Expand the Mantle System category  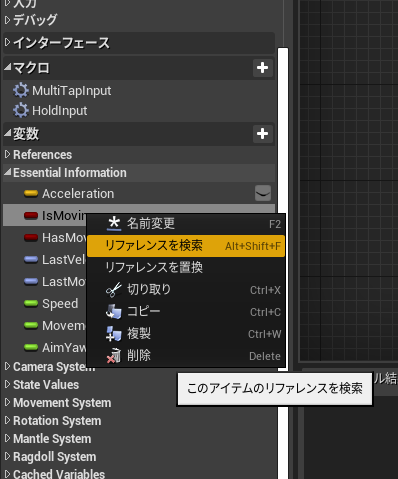[7, 439]
